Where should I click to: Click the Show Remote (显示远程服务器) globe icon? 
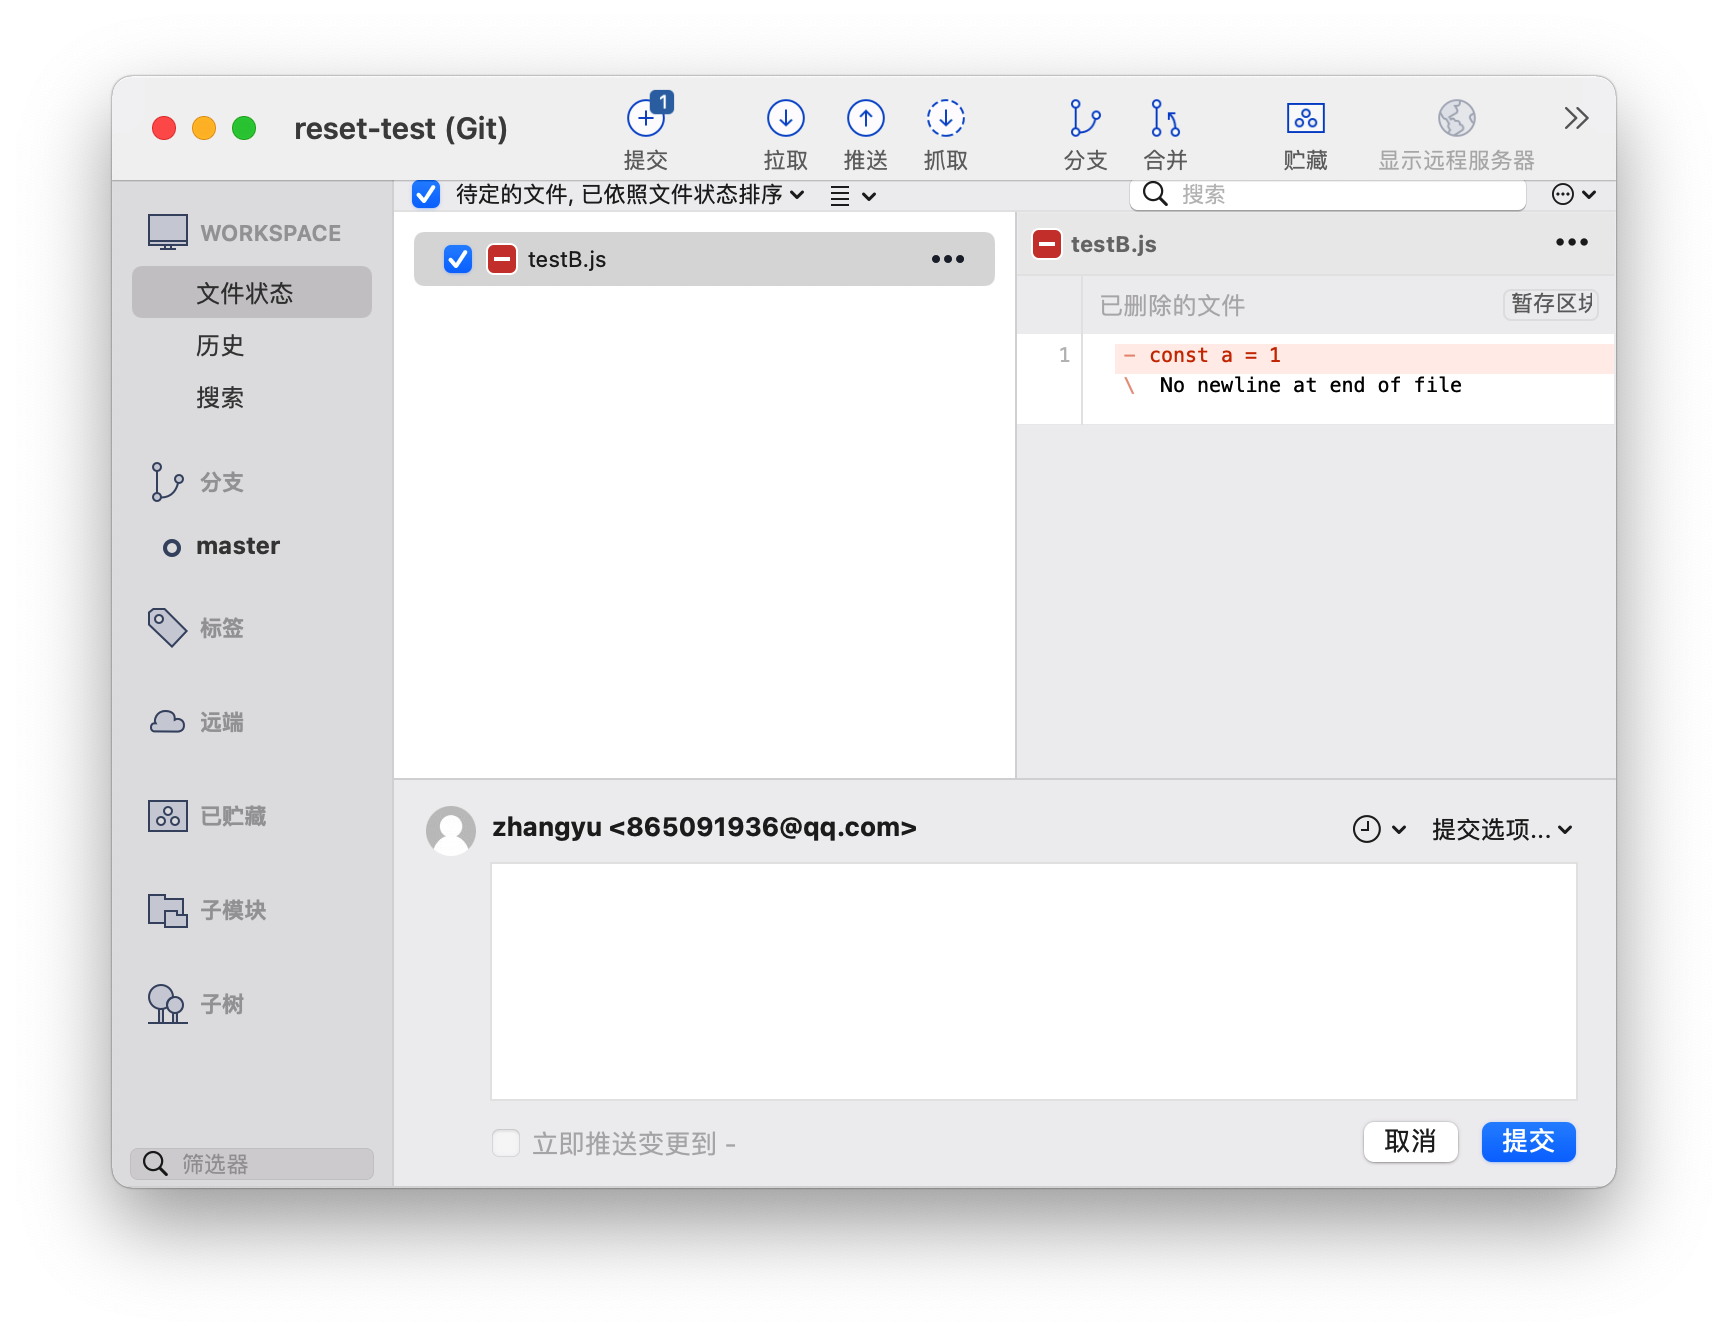(1457, 118)
